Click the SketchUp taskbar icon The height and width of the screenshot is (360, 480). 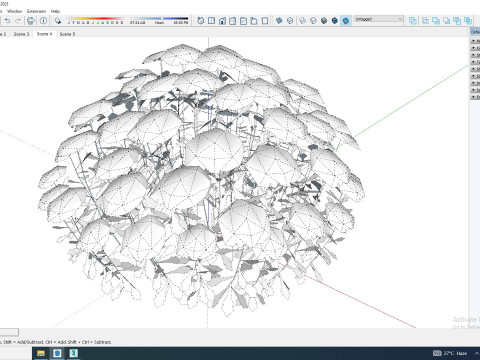click(x=57, y=353)
